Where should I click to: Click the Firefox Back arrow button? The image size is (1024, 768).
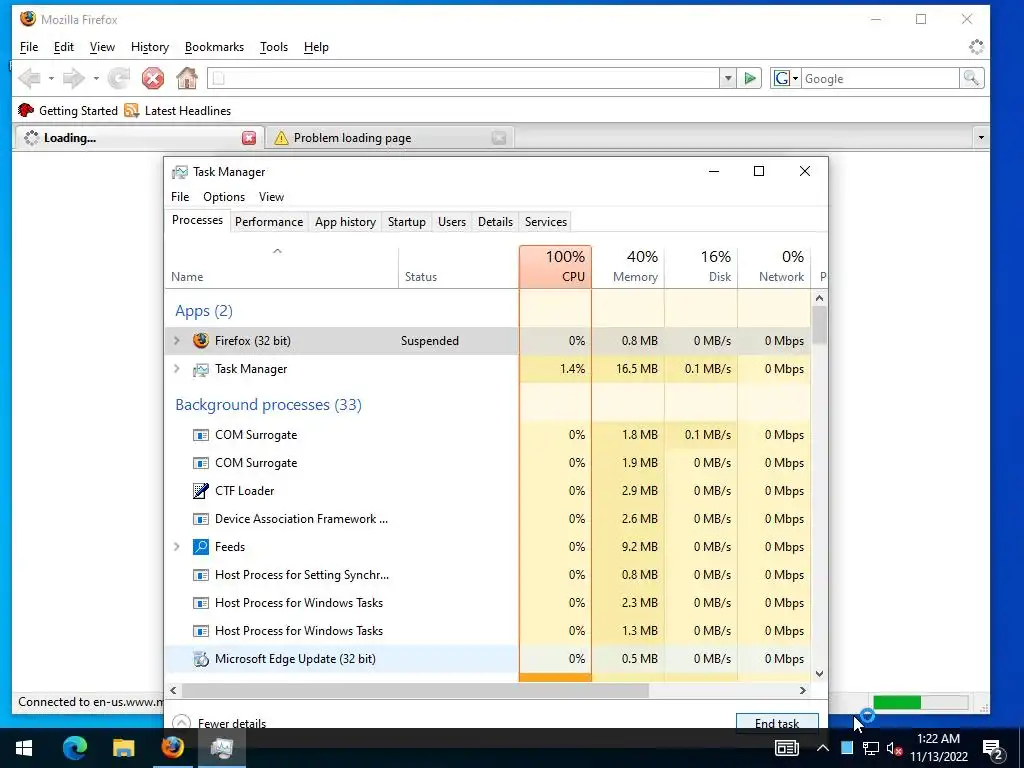pyautogui.click(x=29, y=78)
